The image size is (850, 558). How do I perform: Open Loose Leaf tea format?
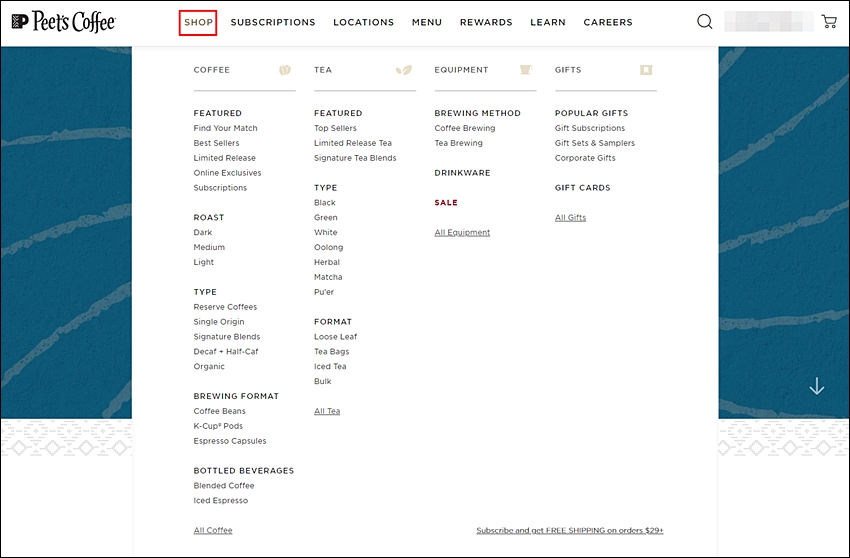tap(336, 337)
